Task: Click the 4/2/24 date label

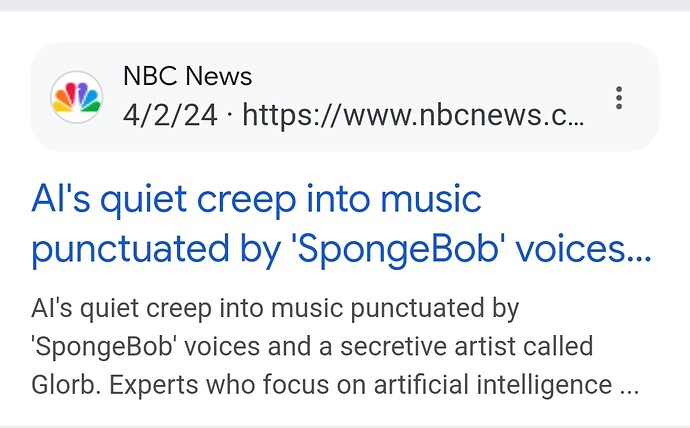Action: pyautogui.click(x=170, y=115)
